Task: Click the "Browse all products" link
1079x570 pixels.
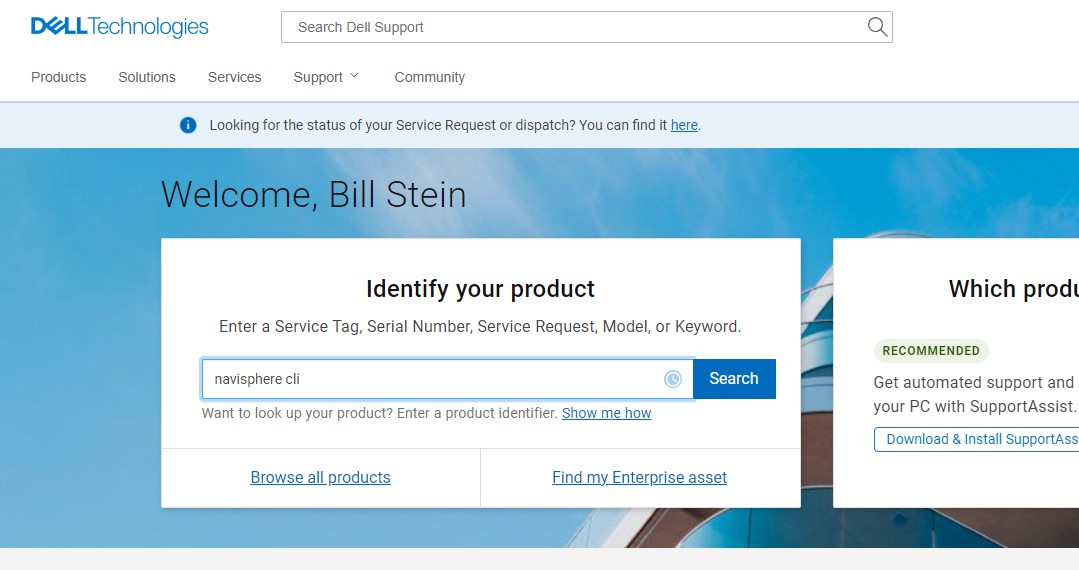Action: pyautogui.click(x=320, y=478)
